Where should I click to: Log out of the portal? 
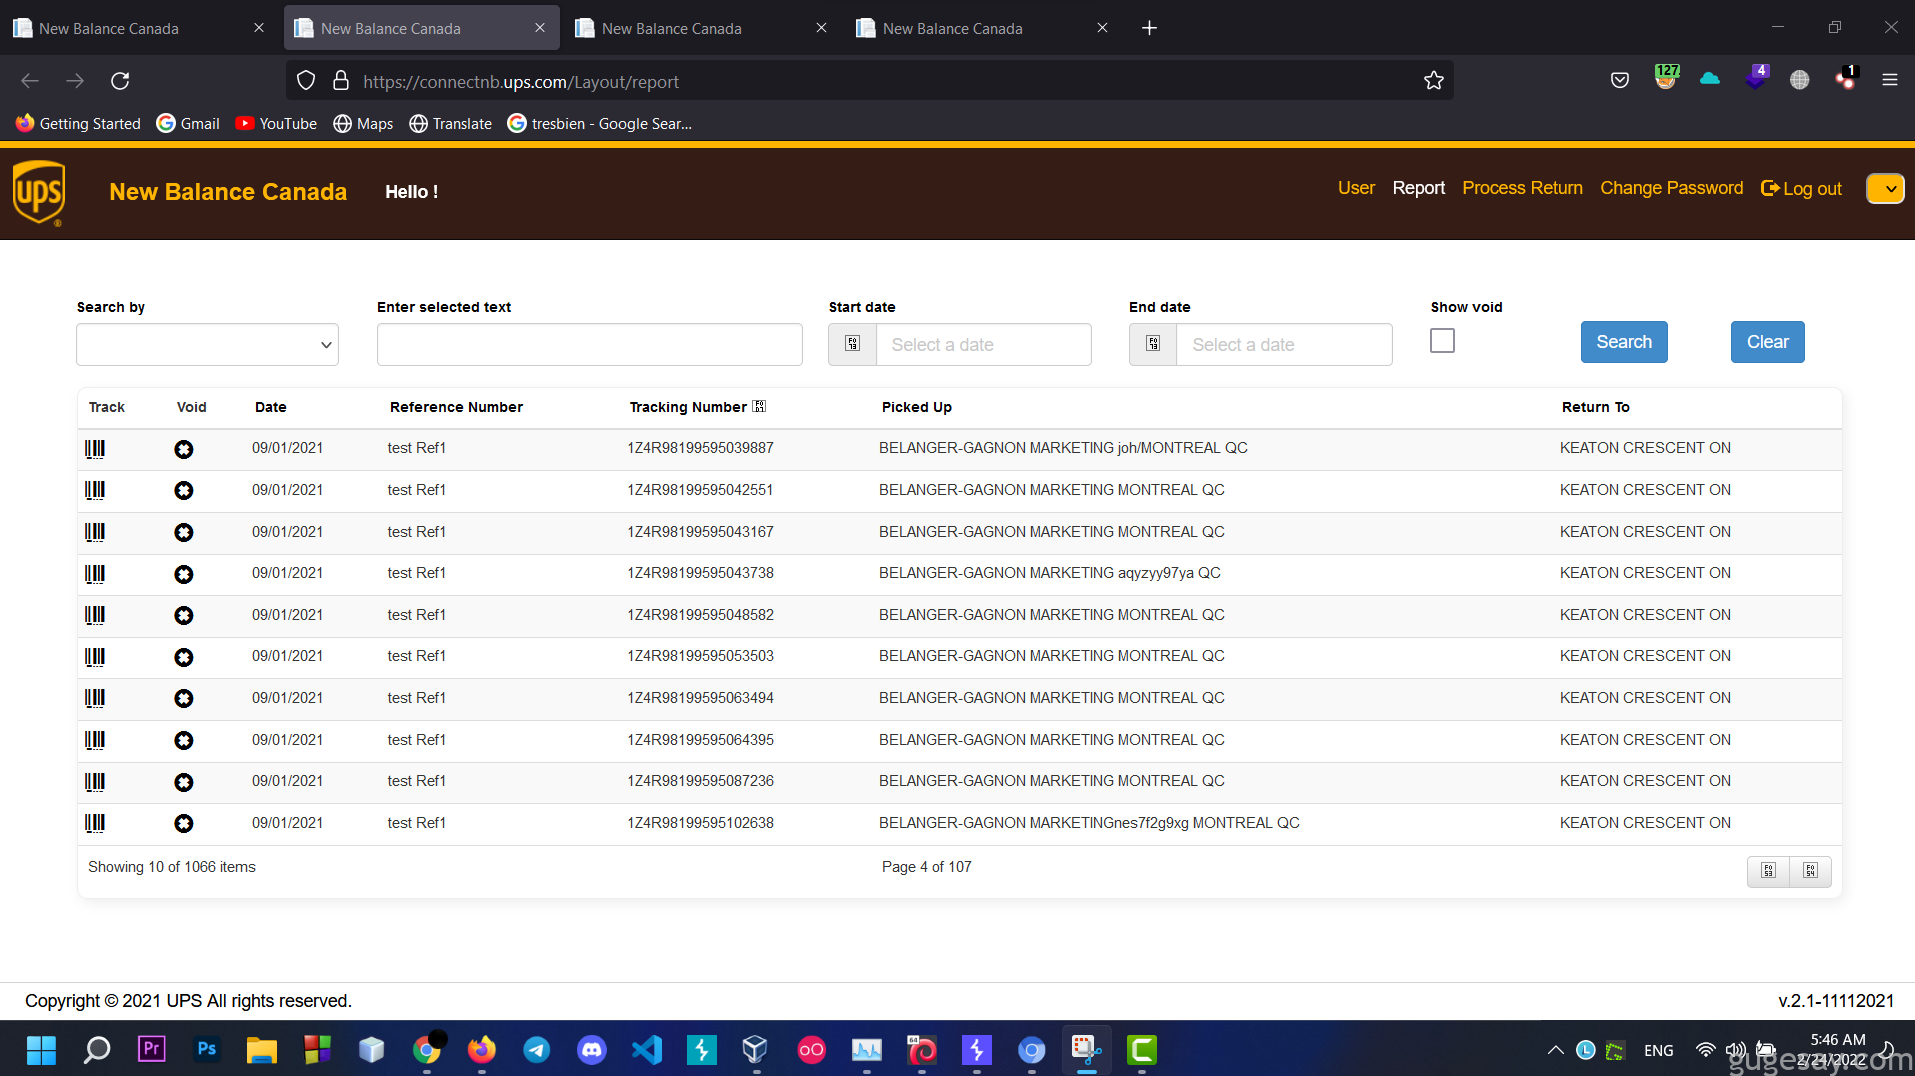tap(1801, 189)
